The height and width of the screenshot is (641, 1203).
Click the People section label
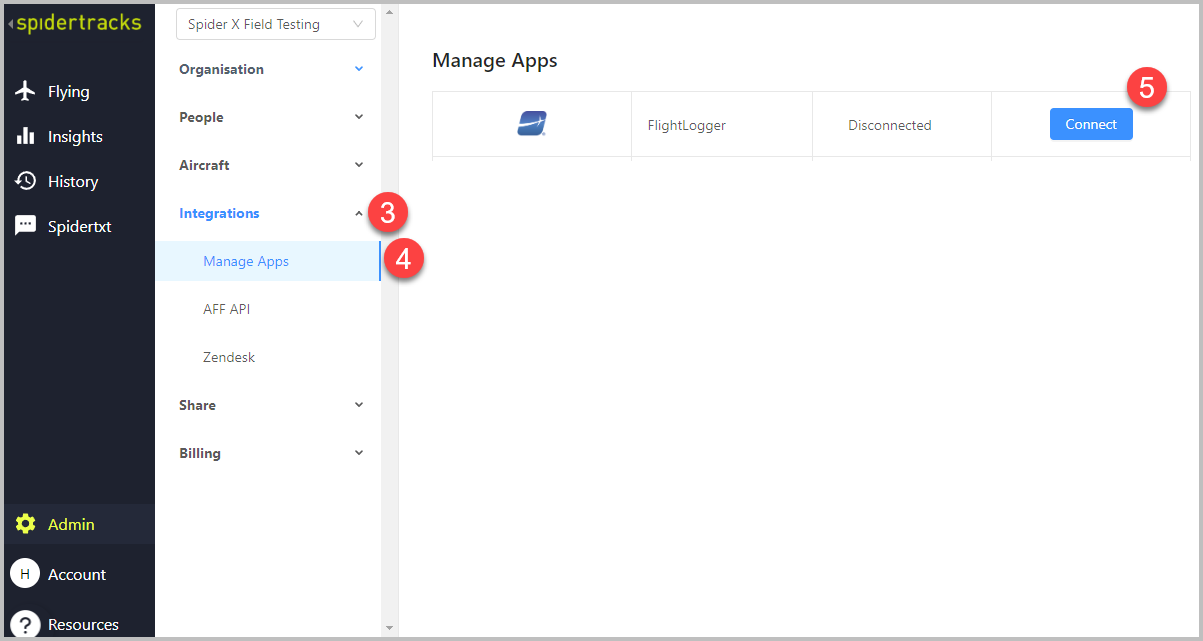click(201, 117)
